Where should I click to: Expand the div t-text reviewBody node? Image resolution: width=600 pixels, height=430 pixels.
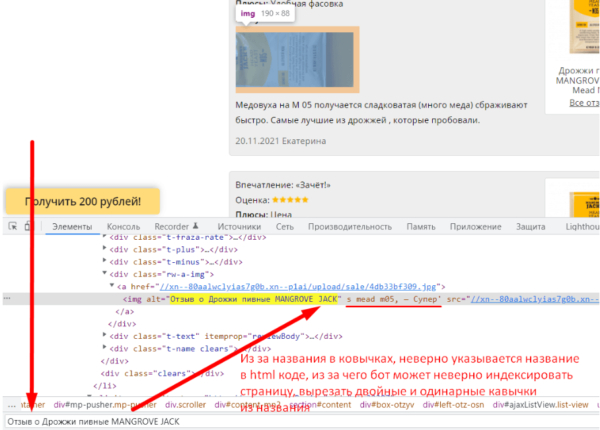104,335
